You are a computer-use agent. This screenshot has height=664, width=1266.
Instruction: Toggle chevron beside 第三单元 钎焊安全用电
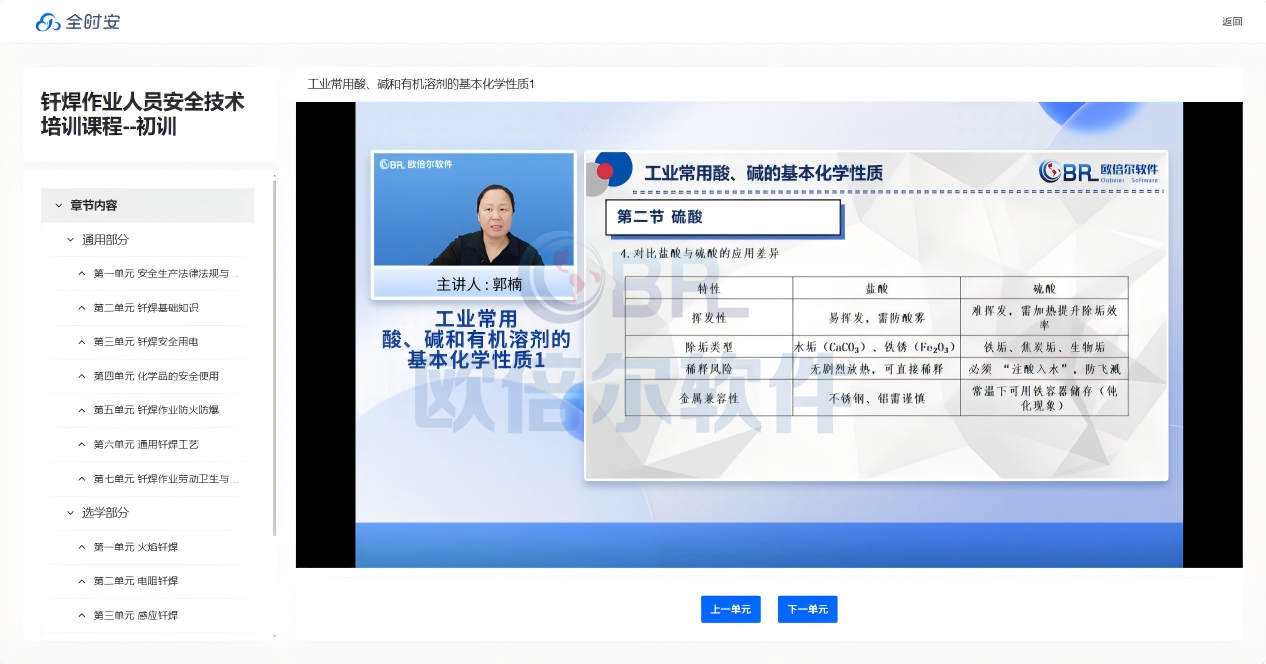(x=82, y=342)
